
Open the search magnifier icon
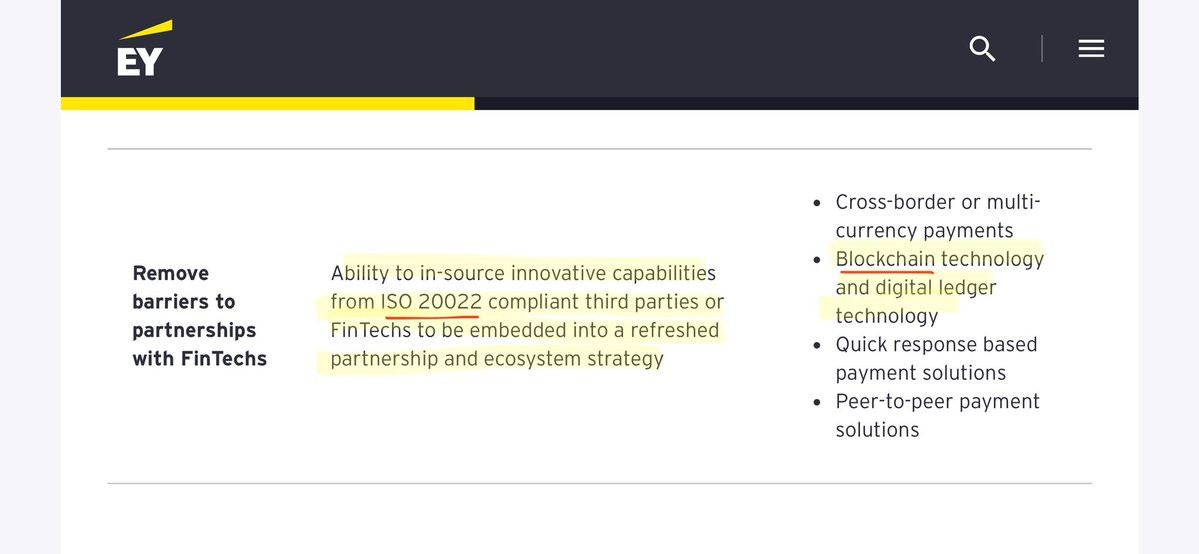click(982, 48)
